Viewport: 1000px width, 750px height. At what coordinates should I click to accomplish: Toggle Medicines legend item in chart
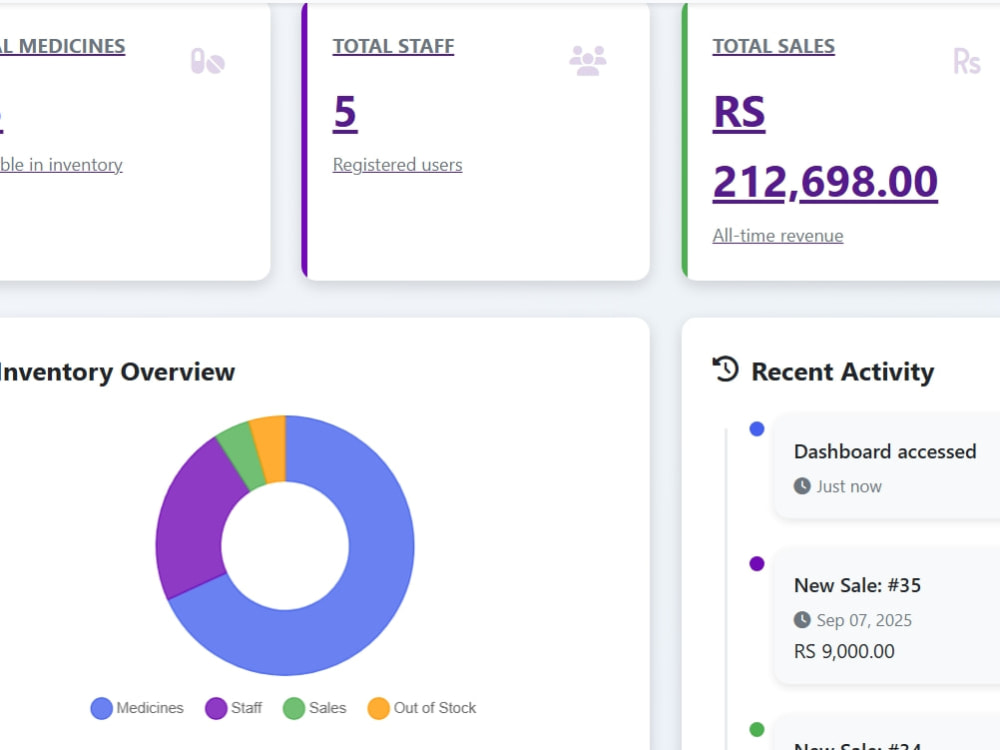(137, 708)
